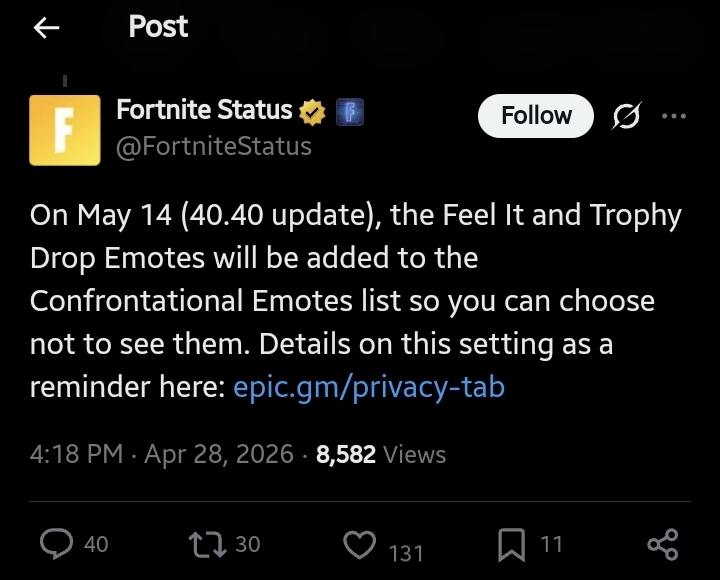Open the epic.gm/privacy-tab link
This screenshot has width=720, height=580.
tap(369, 387)
